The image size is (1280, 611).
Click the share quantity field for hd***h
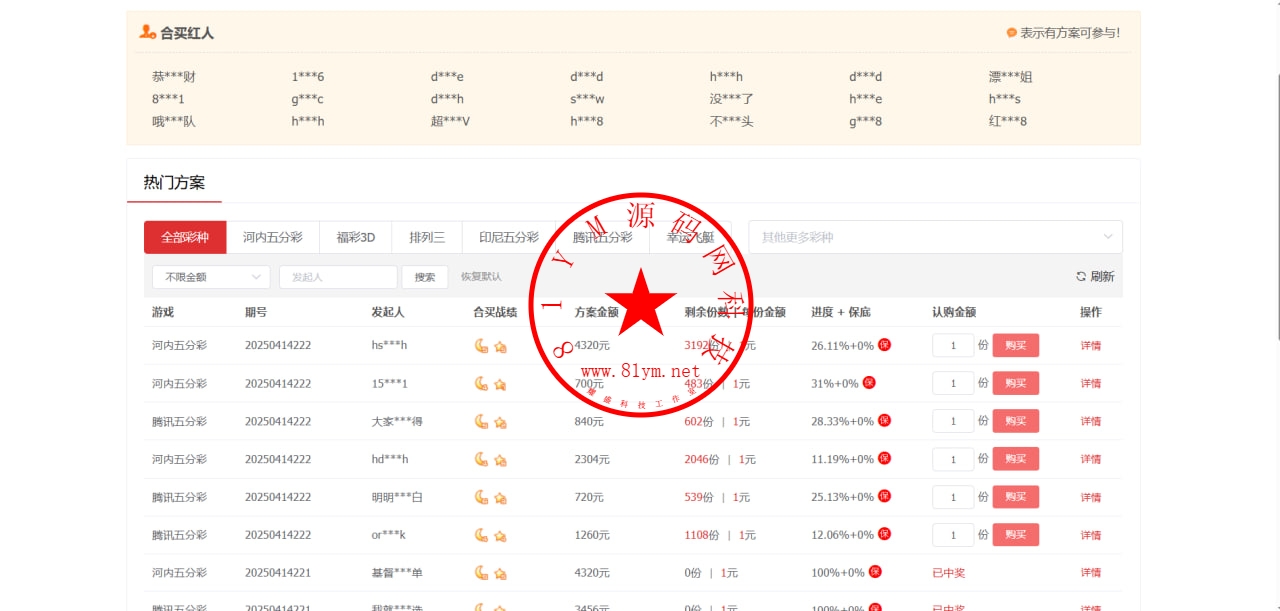953,459
